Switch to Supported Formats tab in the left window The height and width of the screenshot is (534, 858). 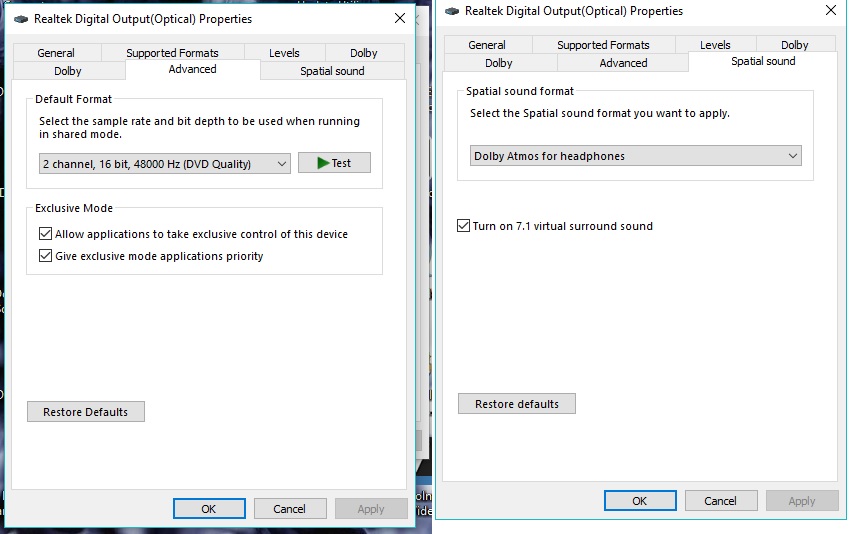[172, 53]
